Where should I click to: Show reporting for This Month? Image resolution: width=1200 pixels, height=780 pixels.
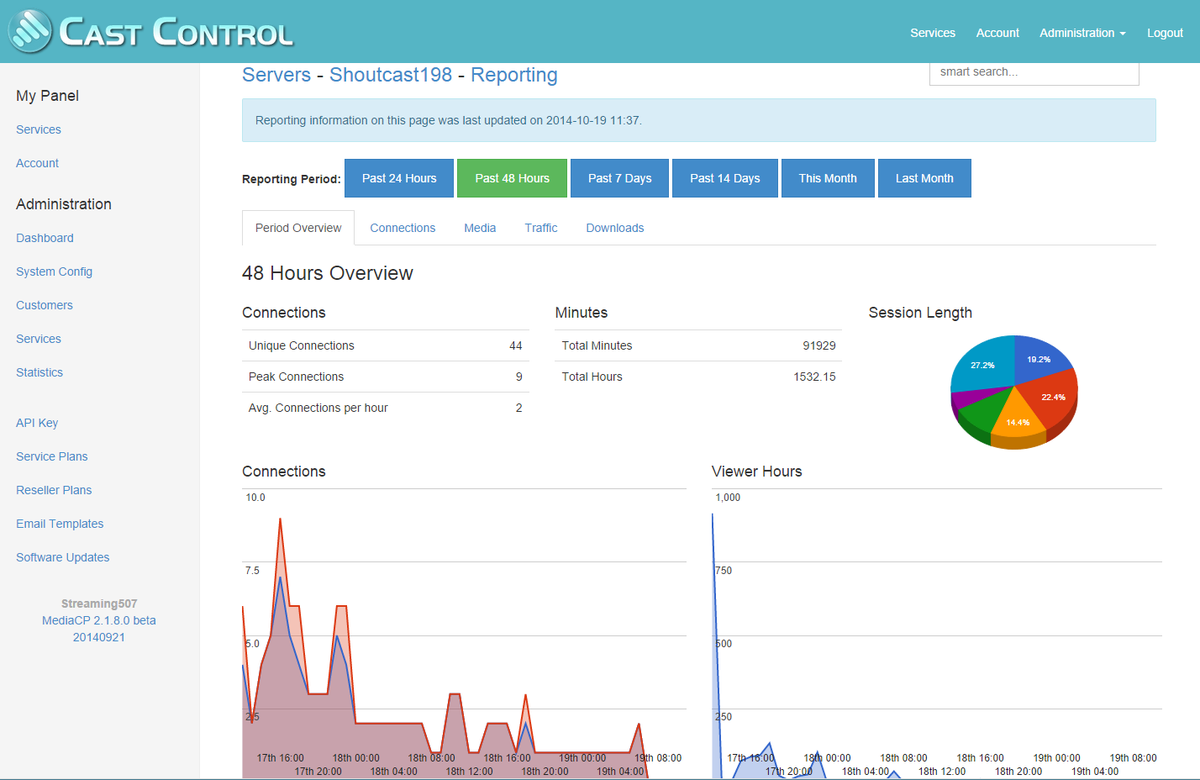[x=828, y=178]
